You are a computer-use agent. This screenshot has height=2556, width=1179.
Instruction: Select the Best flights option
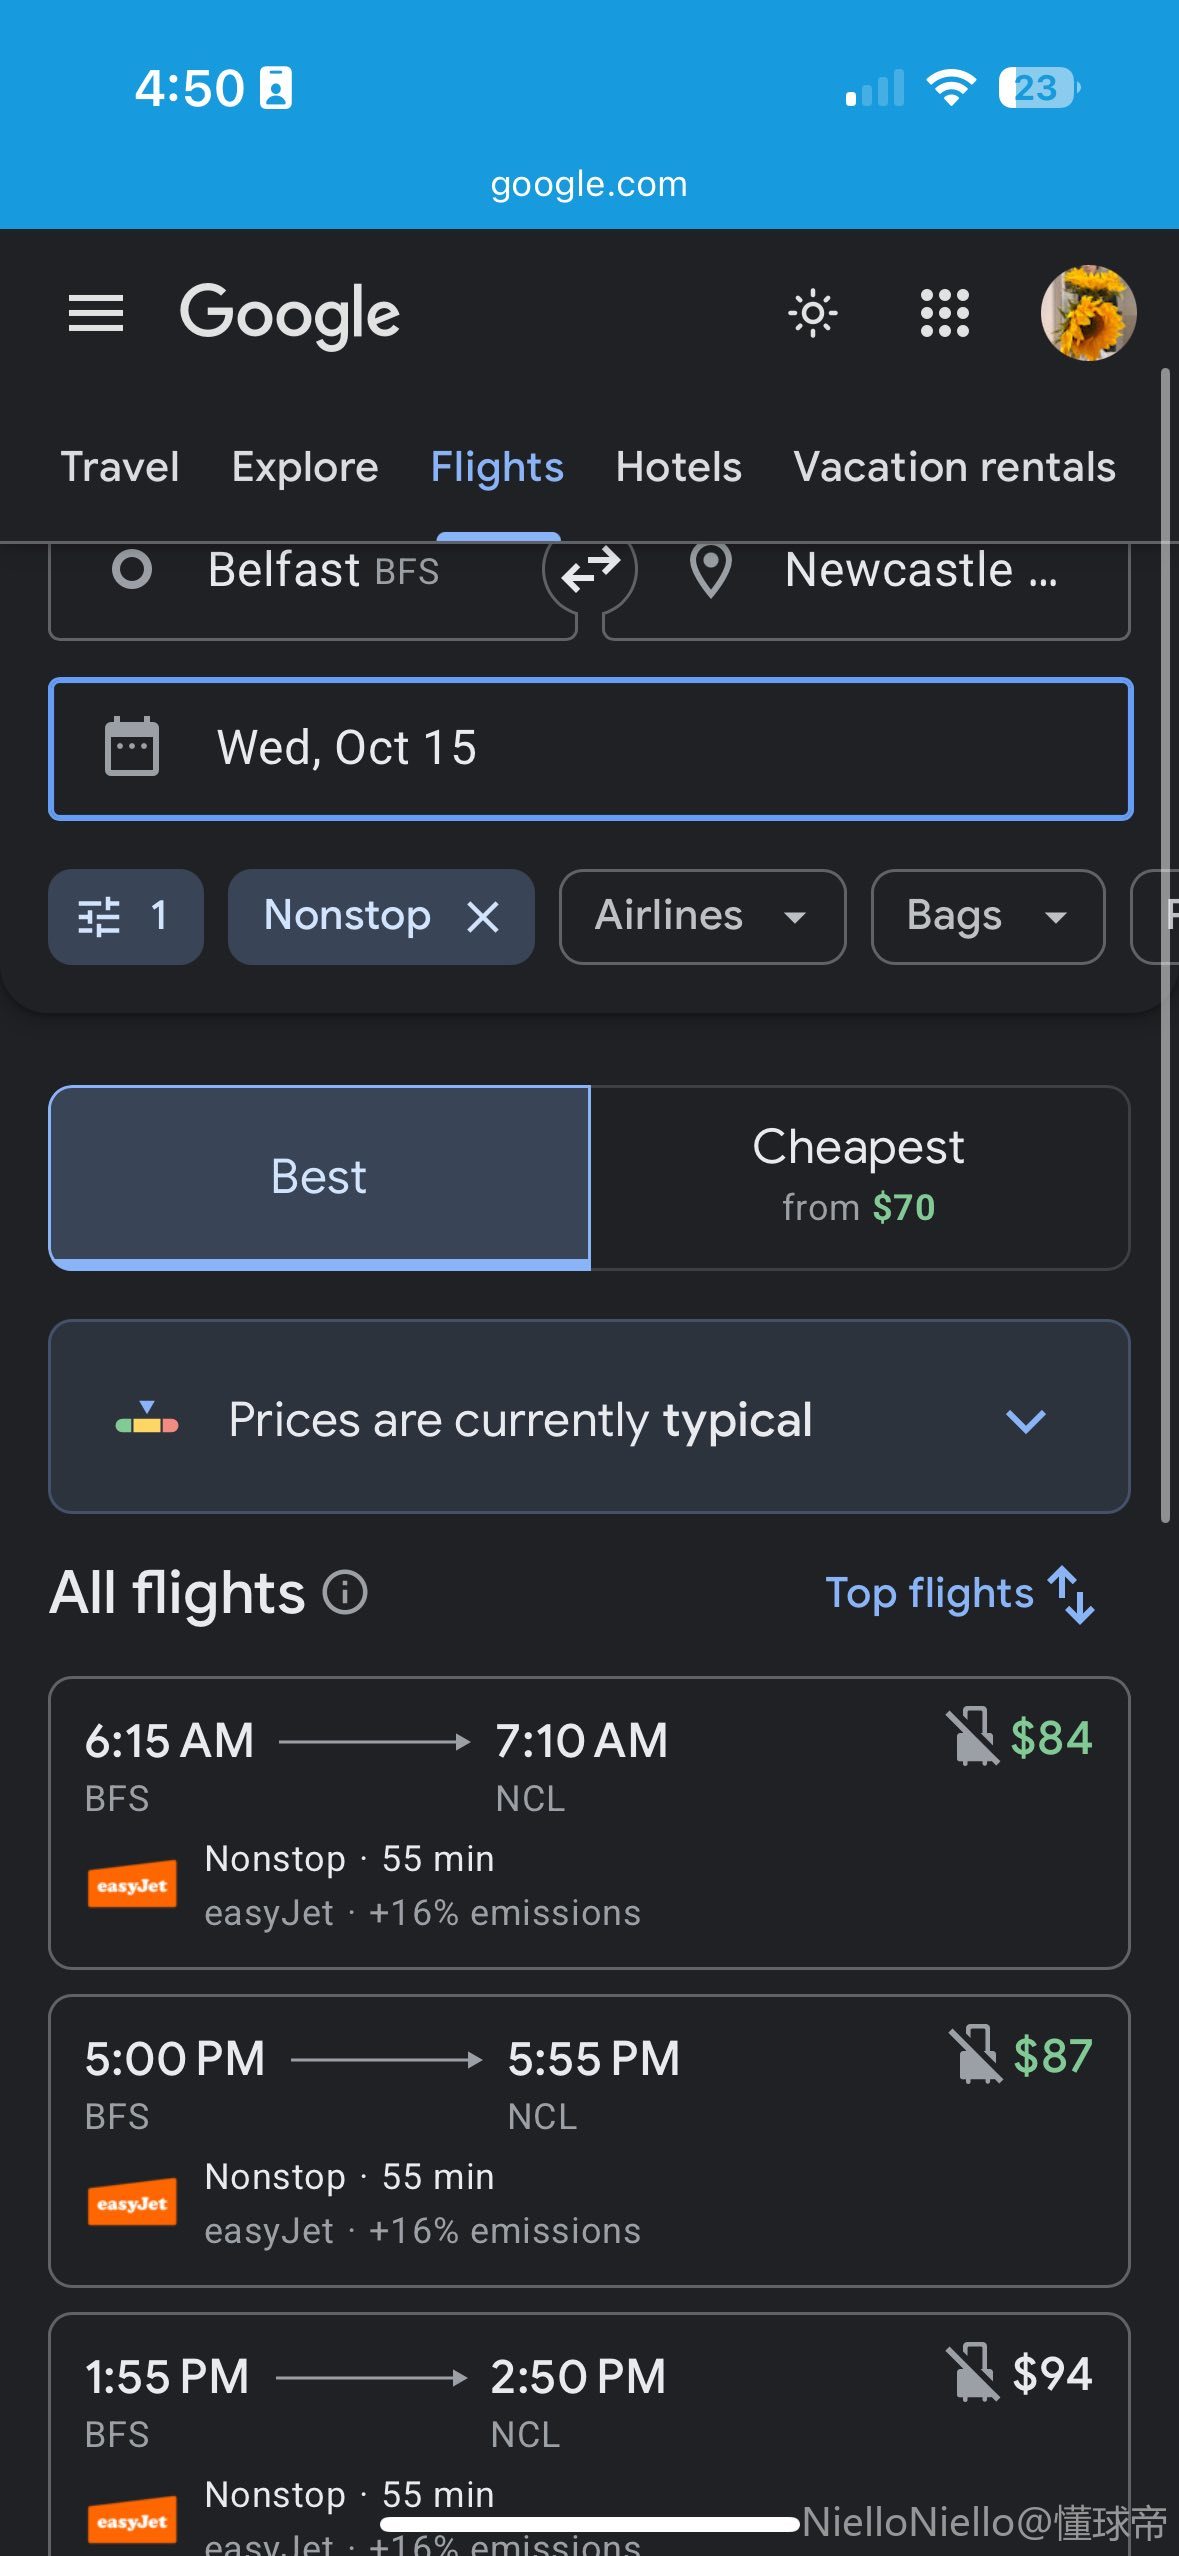point(319,1177)
